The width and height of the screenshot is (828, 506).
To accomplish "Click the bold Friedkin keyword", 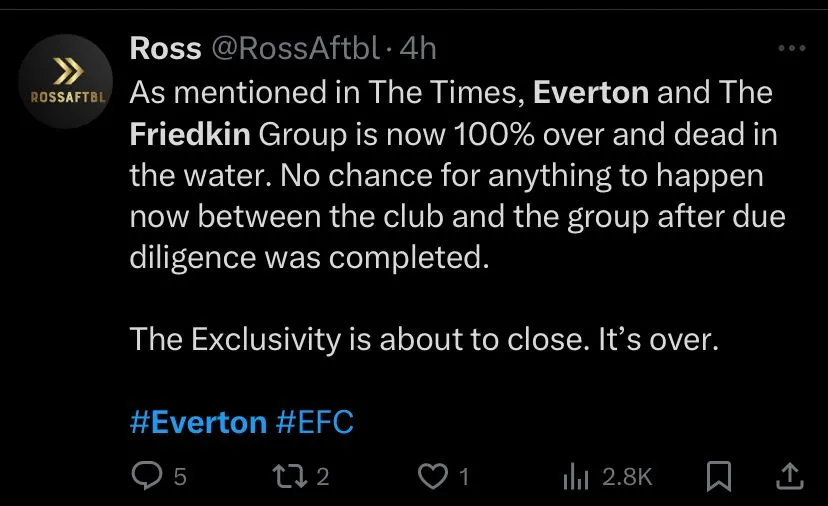I will (x=192, y=134).
